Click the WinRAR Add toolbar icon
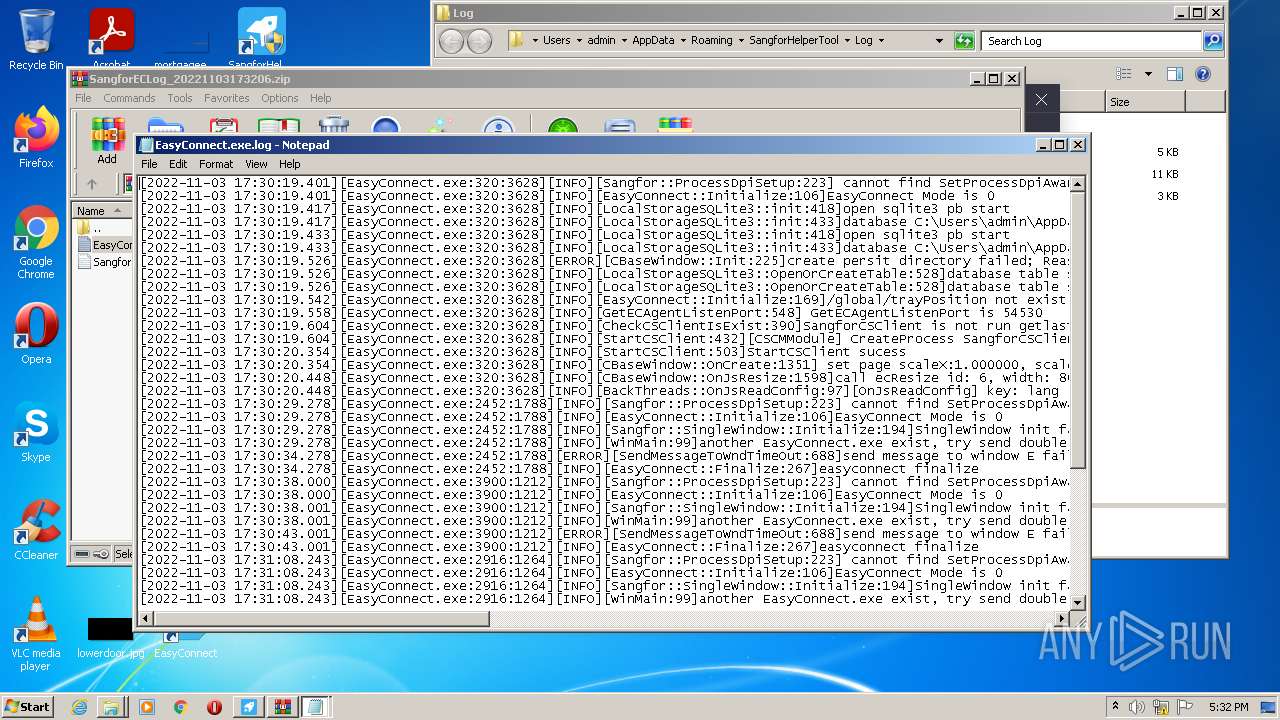1280x720 pixels. click(x=107, y=140)
